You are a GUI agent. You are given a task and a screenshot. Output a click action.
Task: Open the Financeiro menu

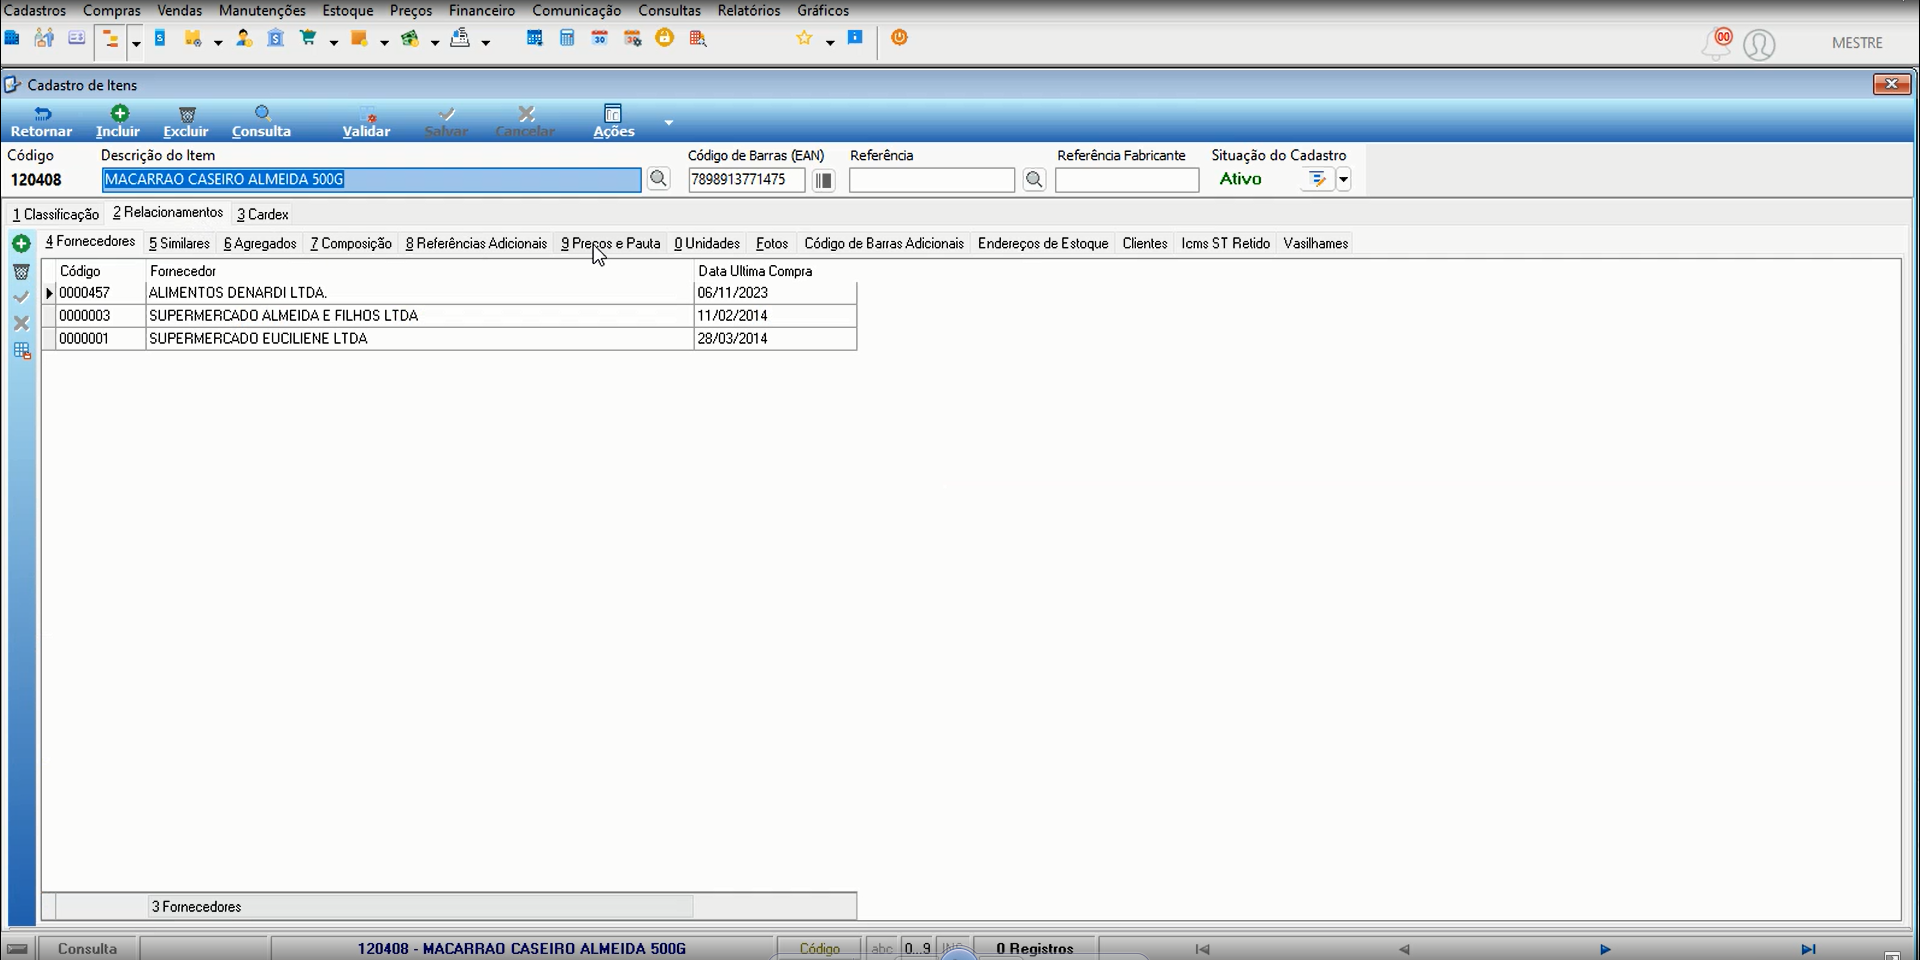pyautogui.click(x=482, y=10)
